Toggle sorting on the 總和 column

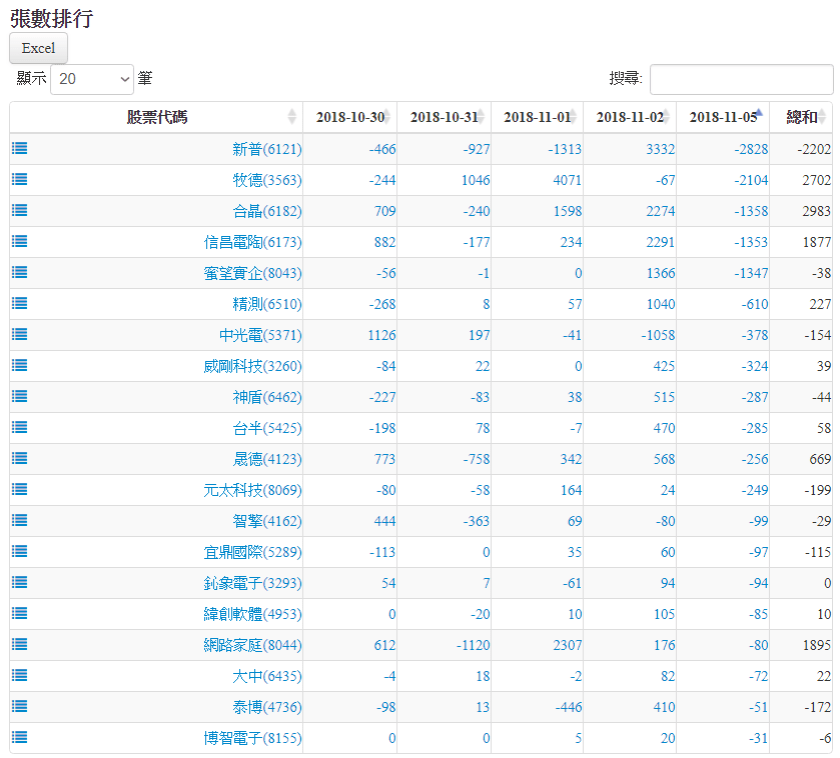(x=801, y=117)
